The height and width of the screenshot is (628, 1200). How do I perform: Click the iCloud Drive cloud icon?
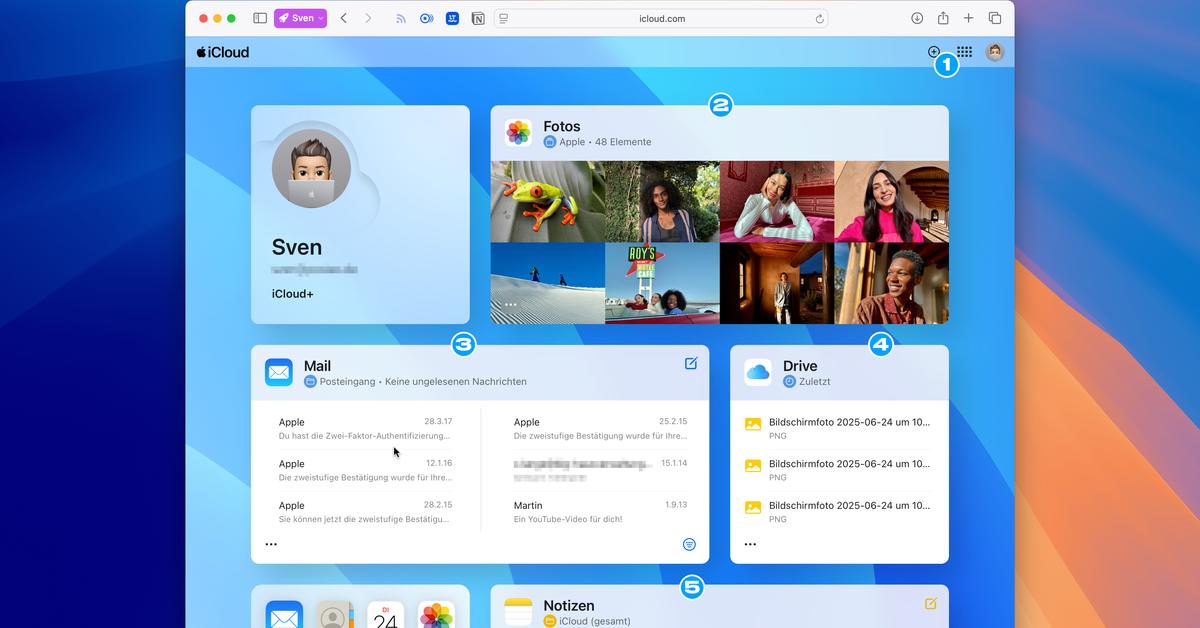758,372
